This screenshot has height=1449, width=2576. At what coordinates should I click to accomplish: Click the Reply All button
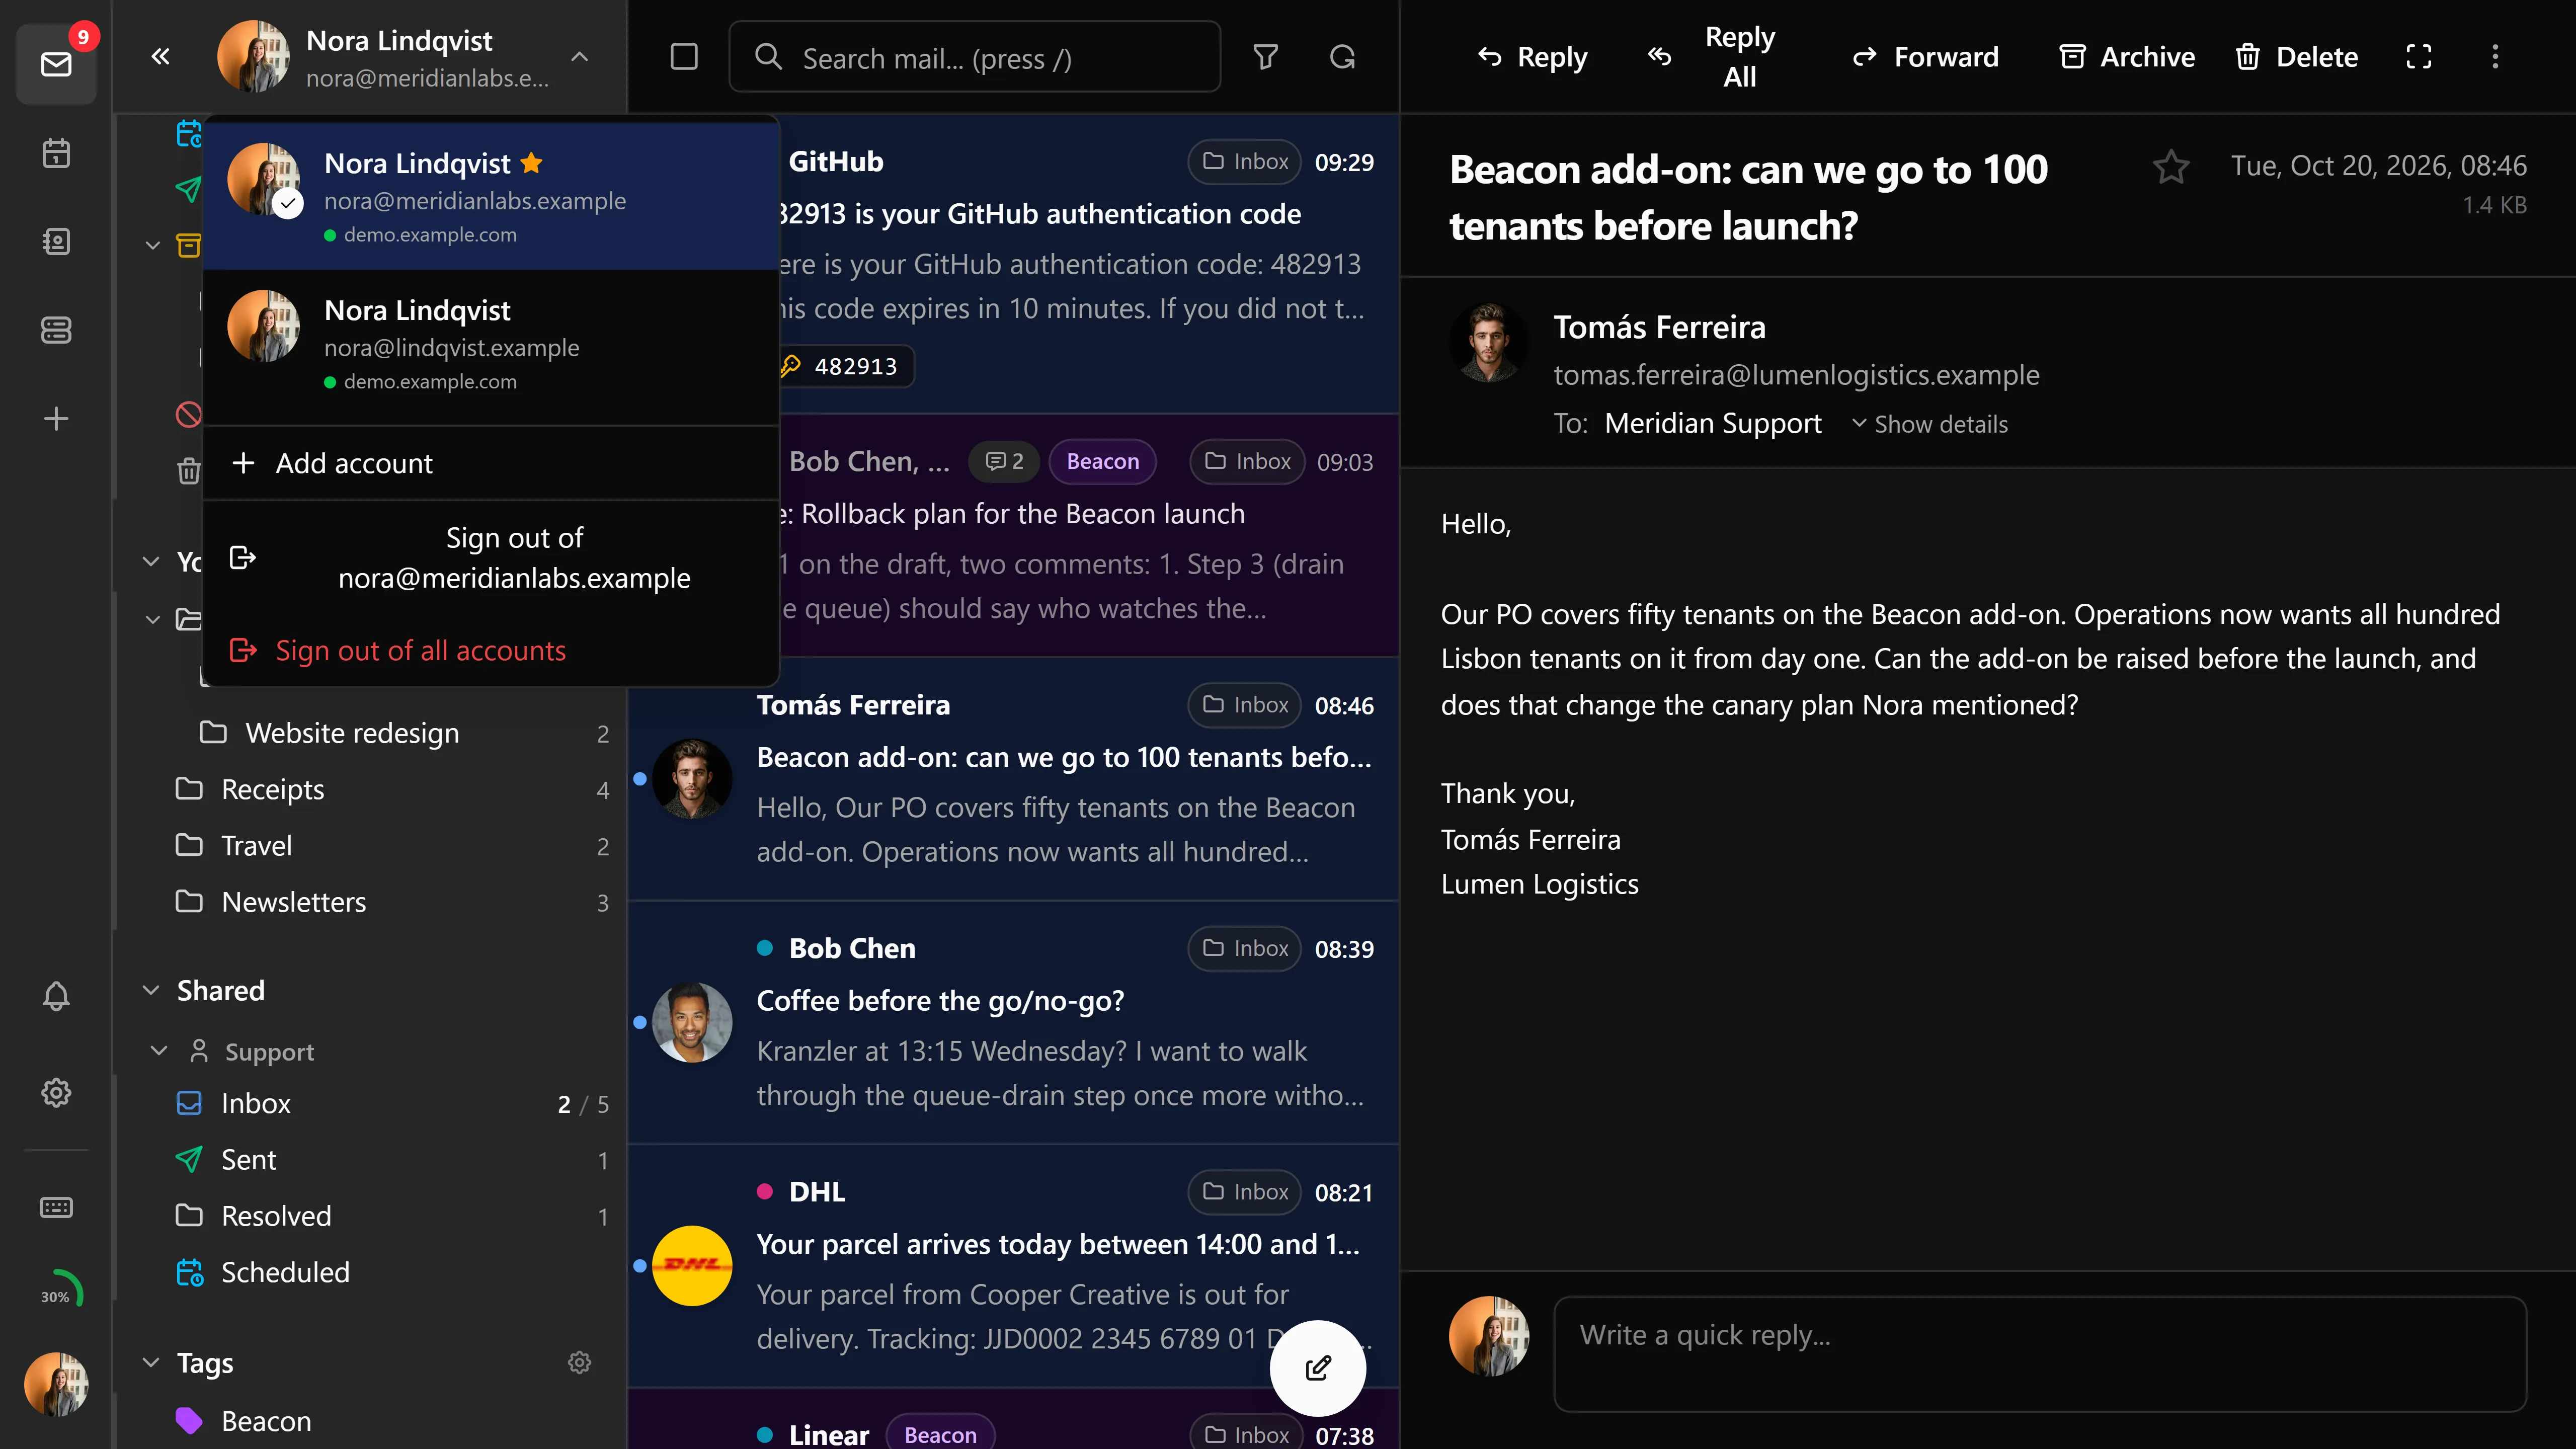1713,57
